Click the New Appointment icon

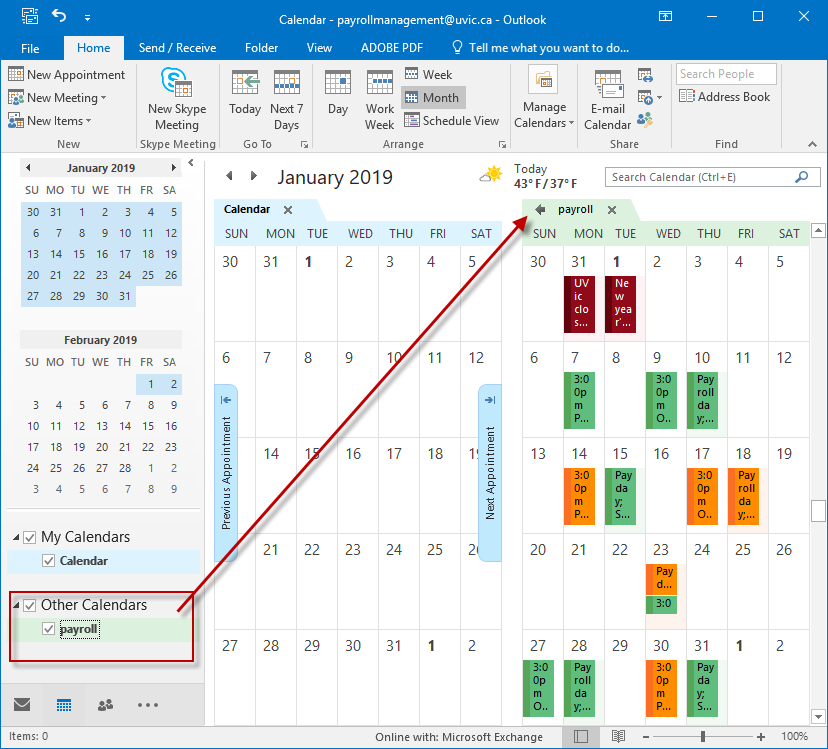(x=16, y=74)
